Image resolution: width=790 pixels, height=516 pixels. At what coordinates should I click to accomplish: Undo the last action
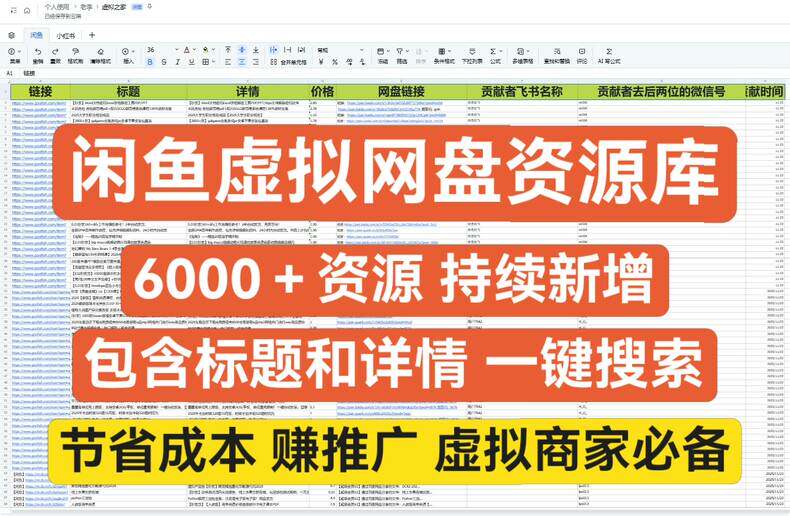(x=38, y=55)
